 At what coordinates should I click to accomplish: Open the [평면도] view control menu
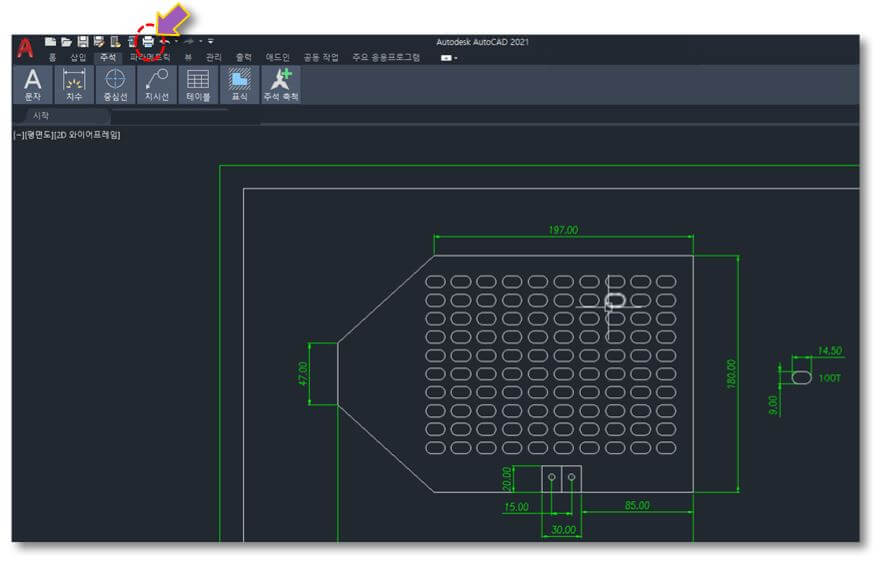pos(39,135)
